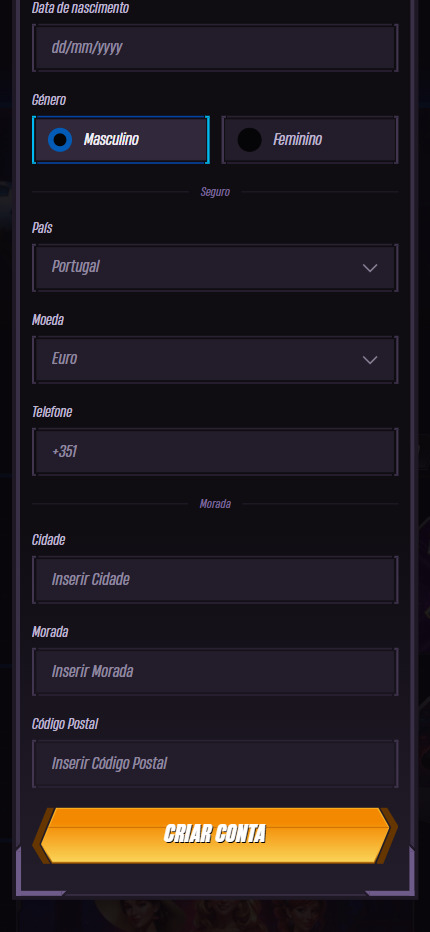
Task: Choose the Feminino gender option box
Action: [x=310, y=140]
